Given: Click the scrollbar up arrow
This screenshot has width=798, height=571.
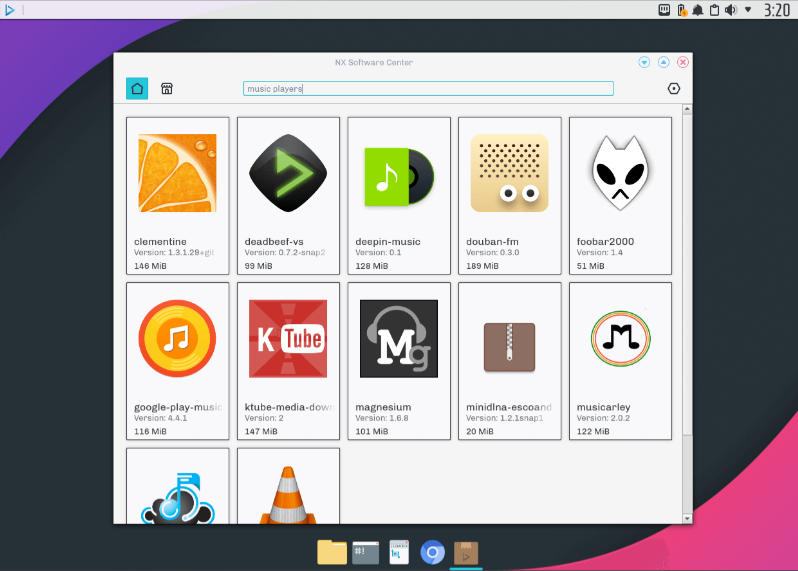Looking at the screenshot, I should [x=687, y=109].
